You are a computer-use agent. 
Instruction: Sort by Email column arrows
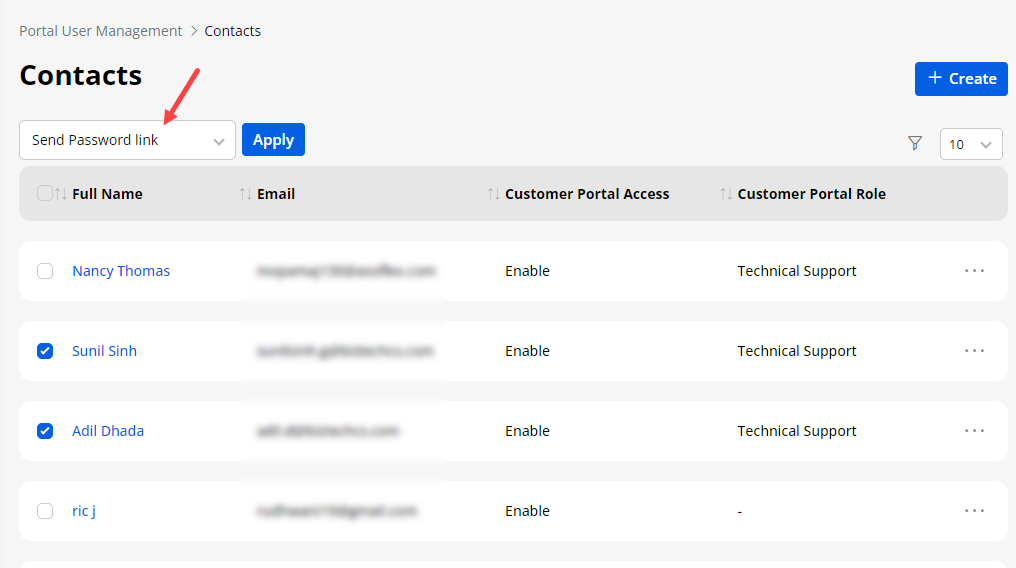point(246,194)
